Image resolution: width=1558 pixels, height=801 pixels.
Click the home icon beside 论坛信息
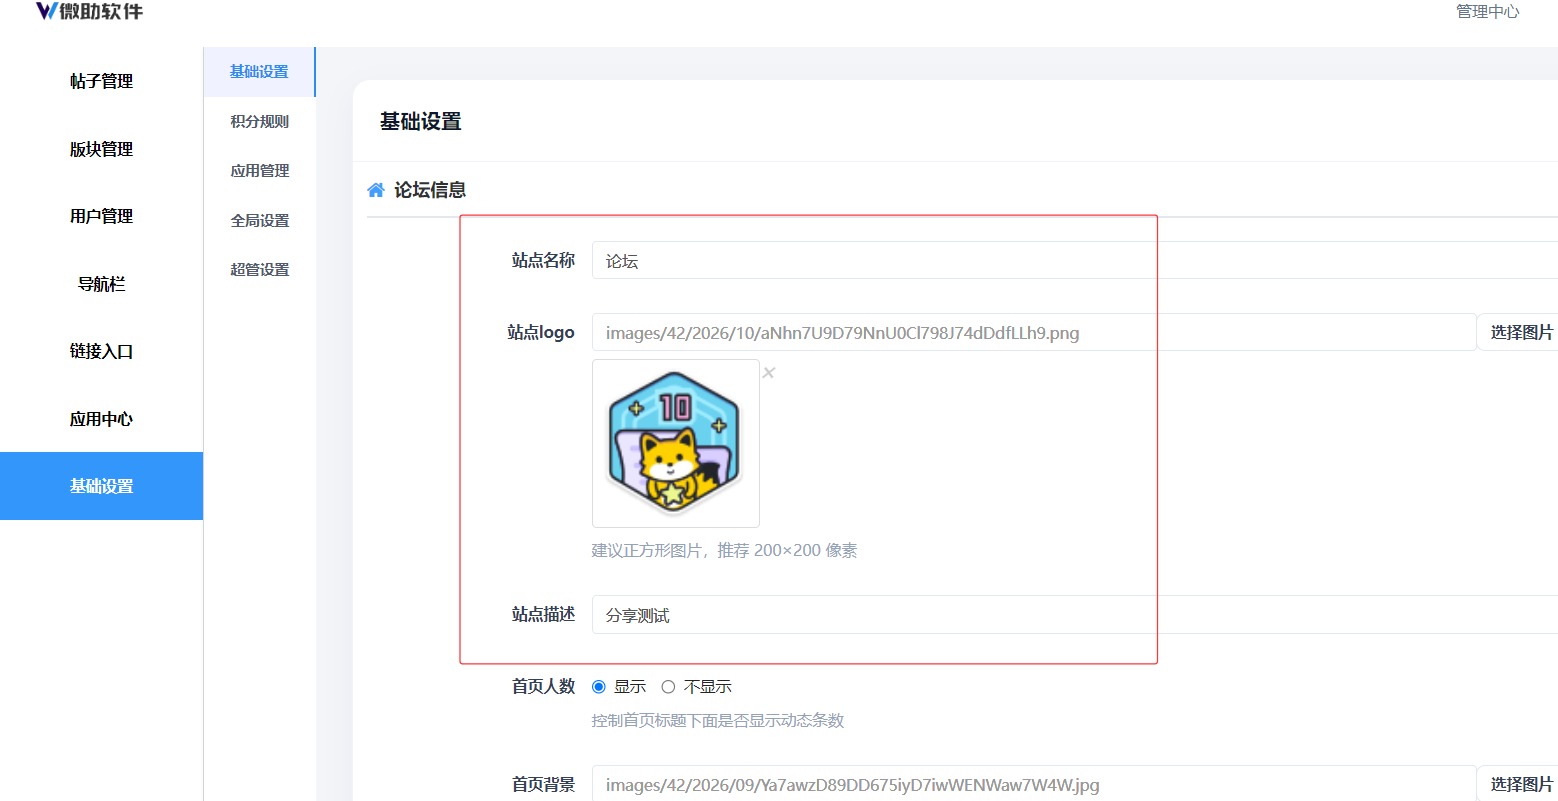pyautogui.click(x=376, y=190)
